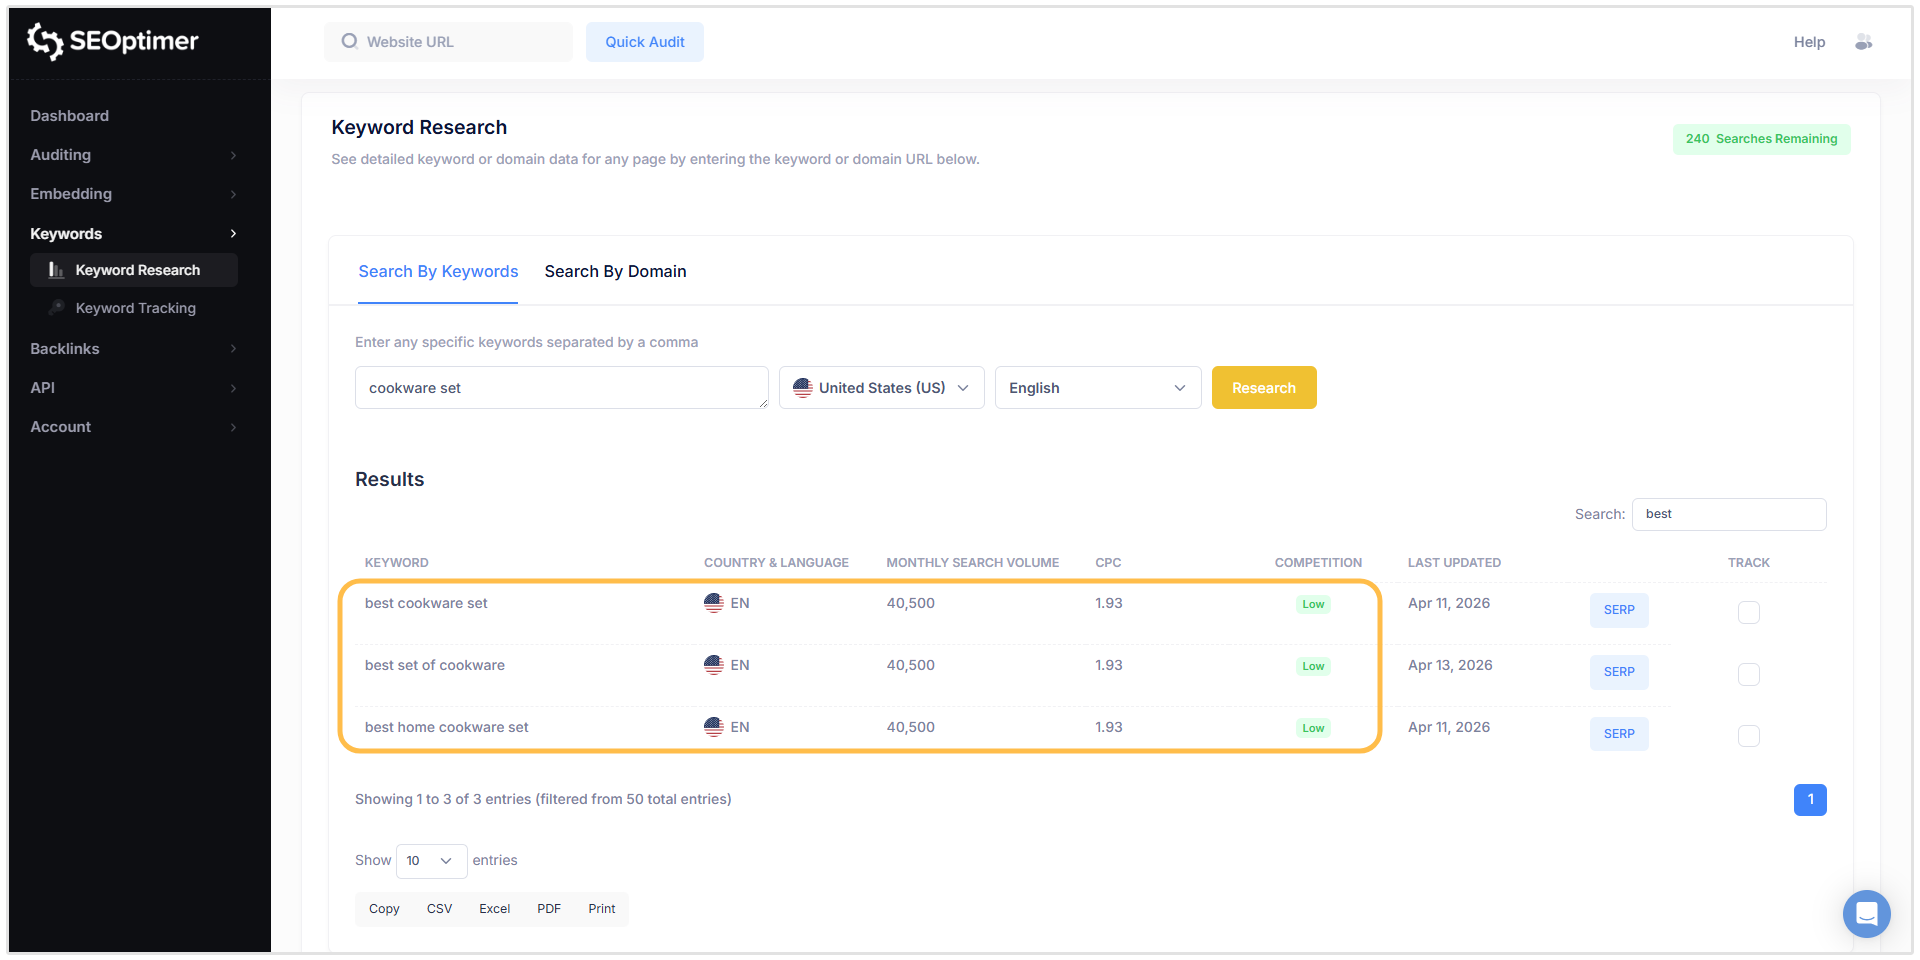
Task: Expand the Backlinks sidebar menu
Action: tap(133, 348)
